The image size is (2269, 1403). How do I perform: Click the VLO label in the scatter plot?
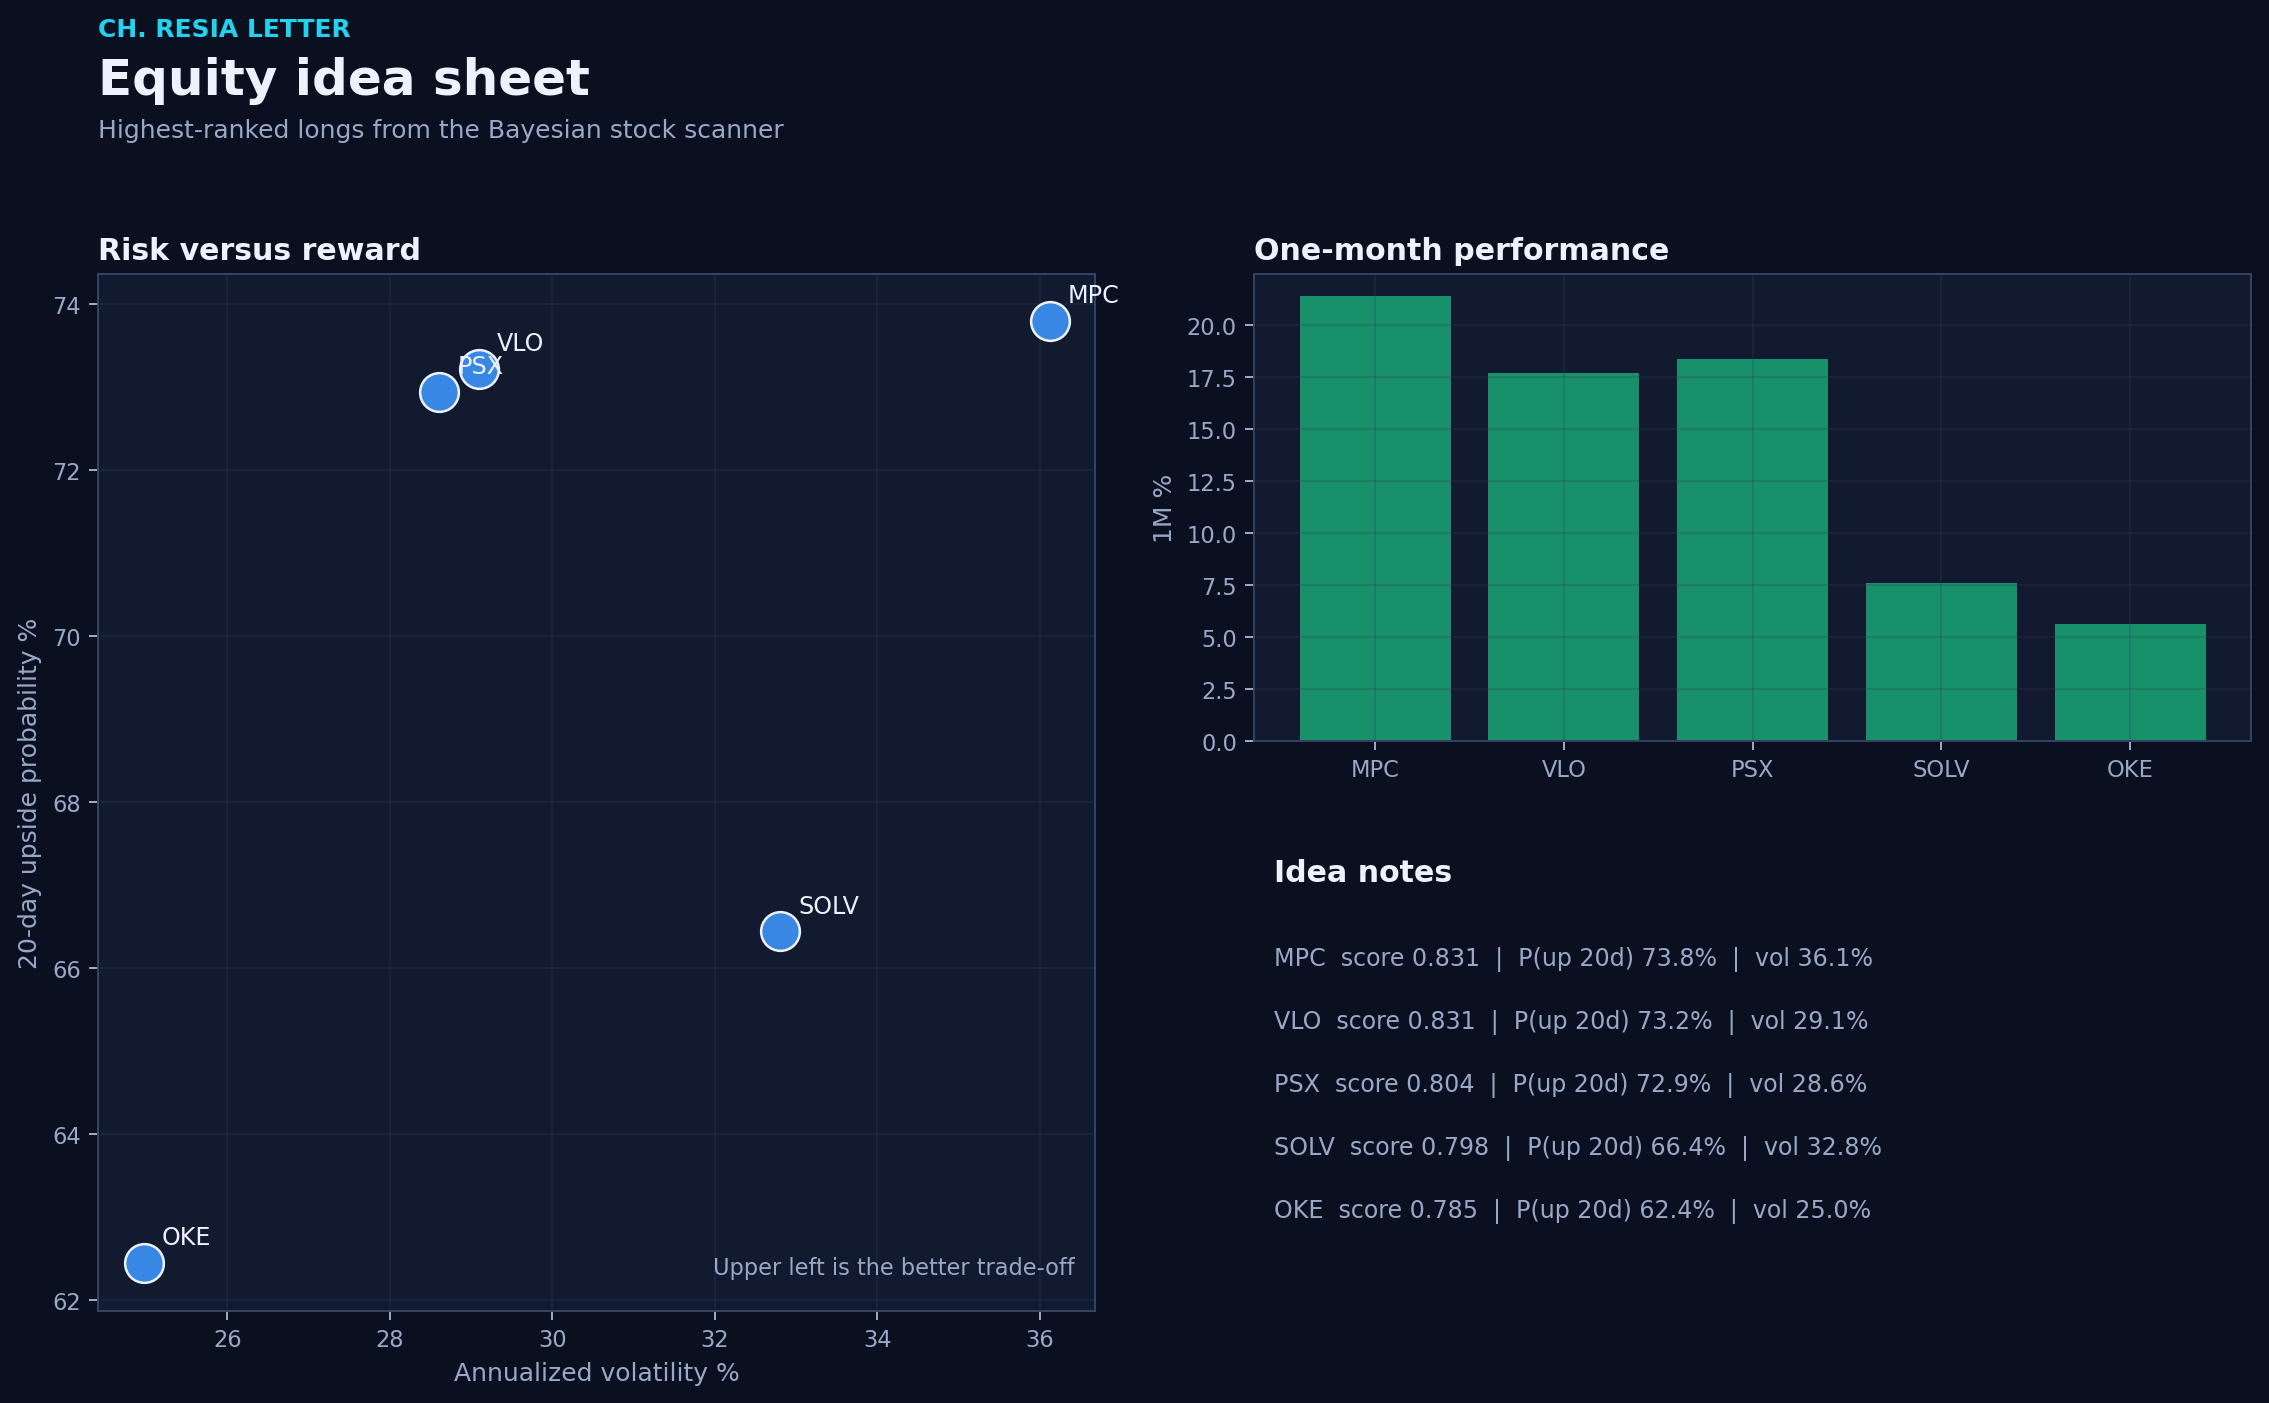click(520, 343)
